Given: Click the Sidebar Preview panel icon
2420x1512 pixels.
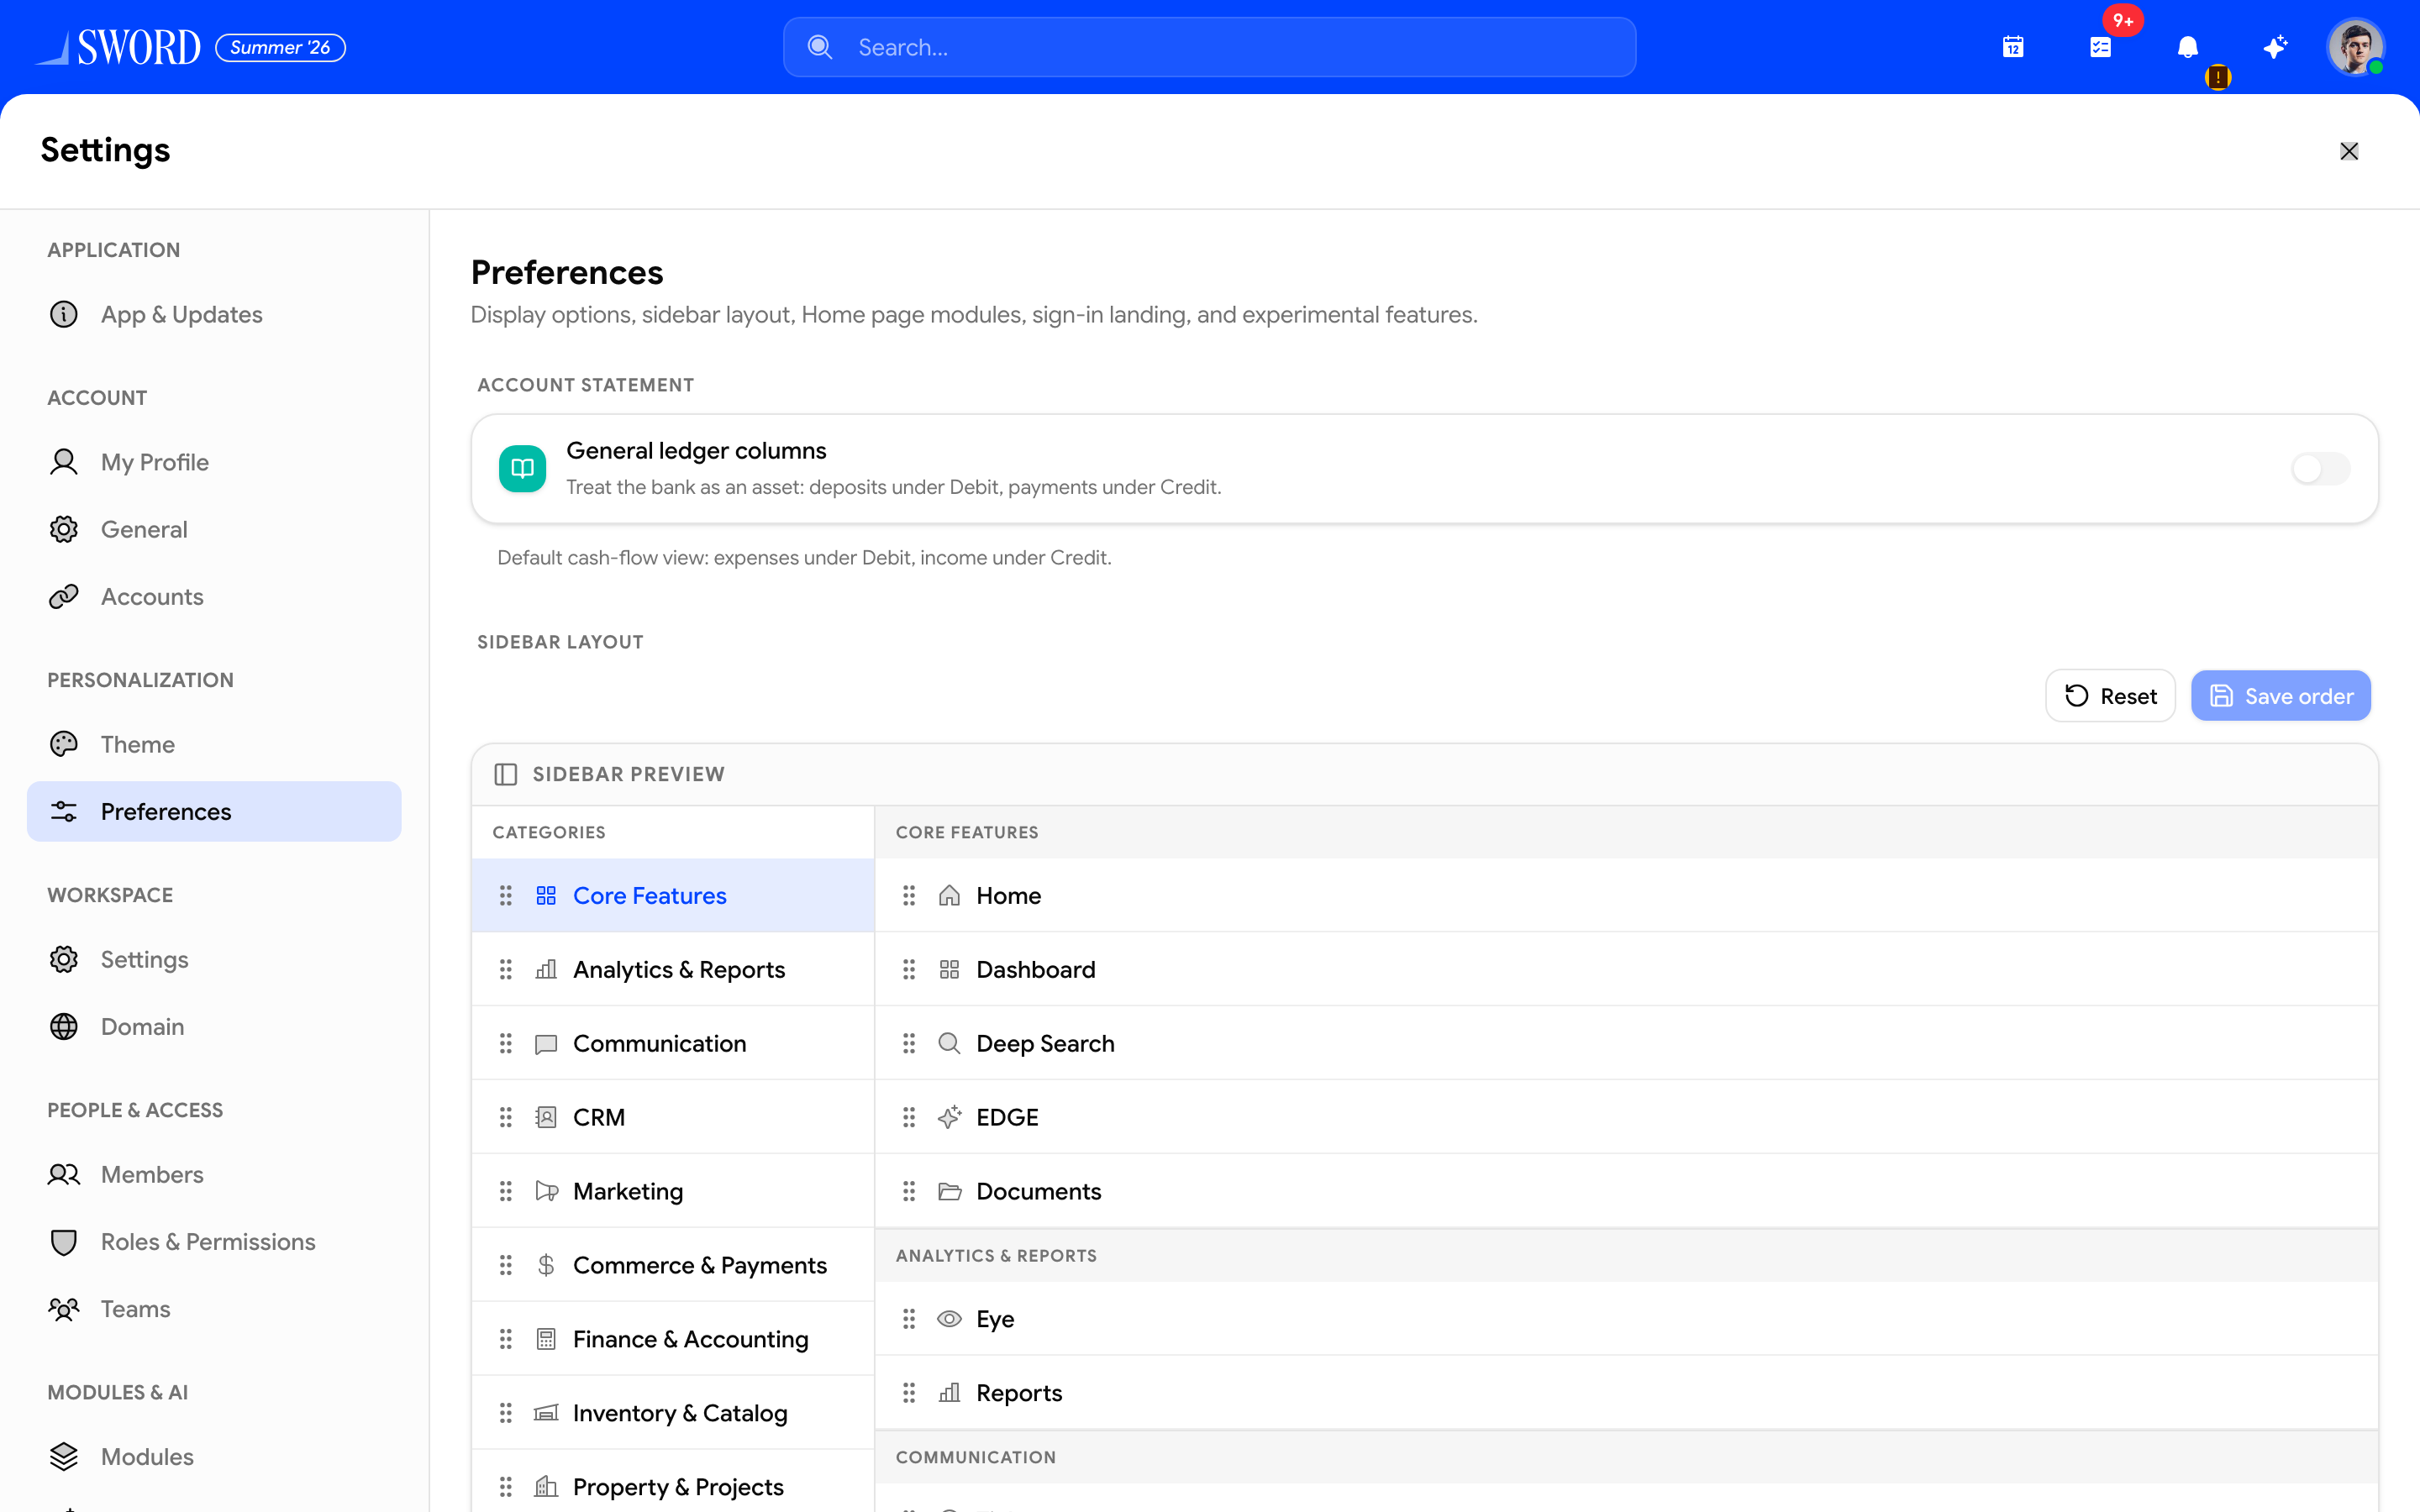Looking at the screenshot, I should point(506,774).
